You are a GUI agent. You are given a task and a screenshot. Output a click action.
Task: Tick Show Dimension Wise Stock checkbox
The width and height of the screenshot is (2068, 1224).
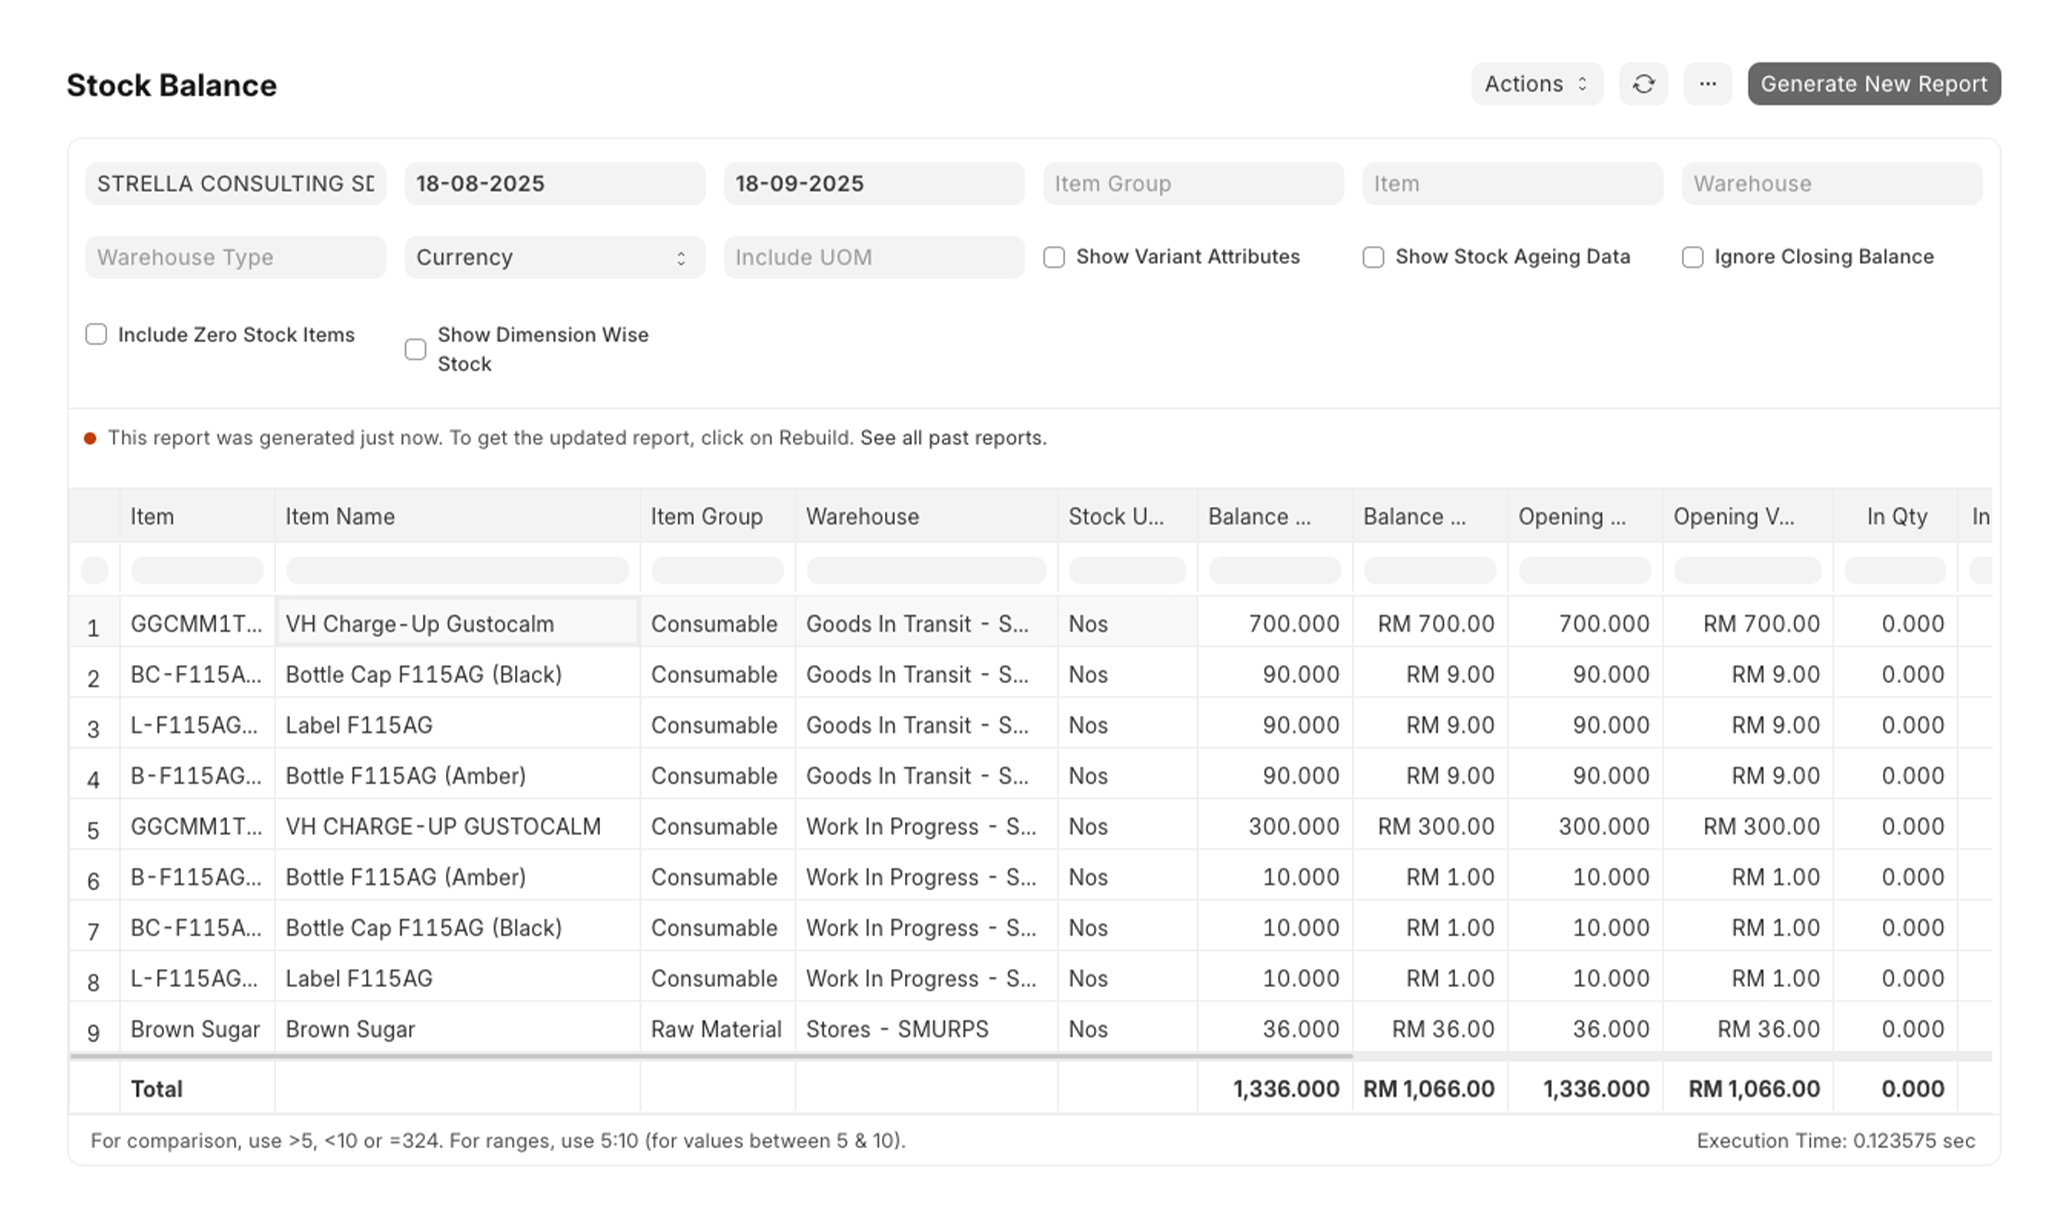coord(415,350)
